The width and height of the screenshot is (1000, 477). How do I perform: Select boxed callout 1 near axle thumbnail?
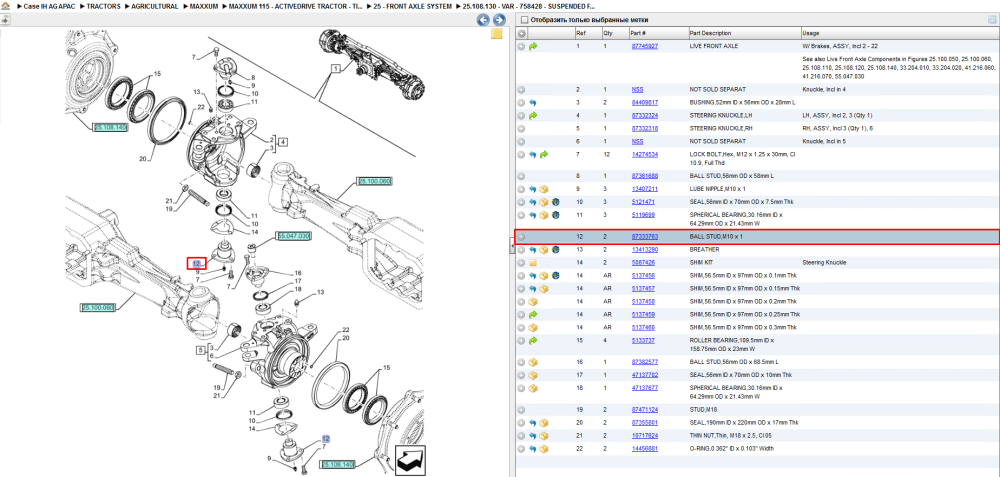[x=335, y=68]
